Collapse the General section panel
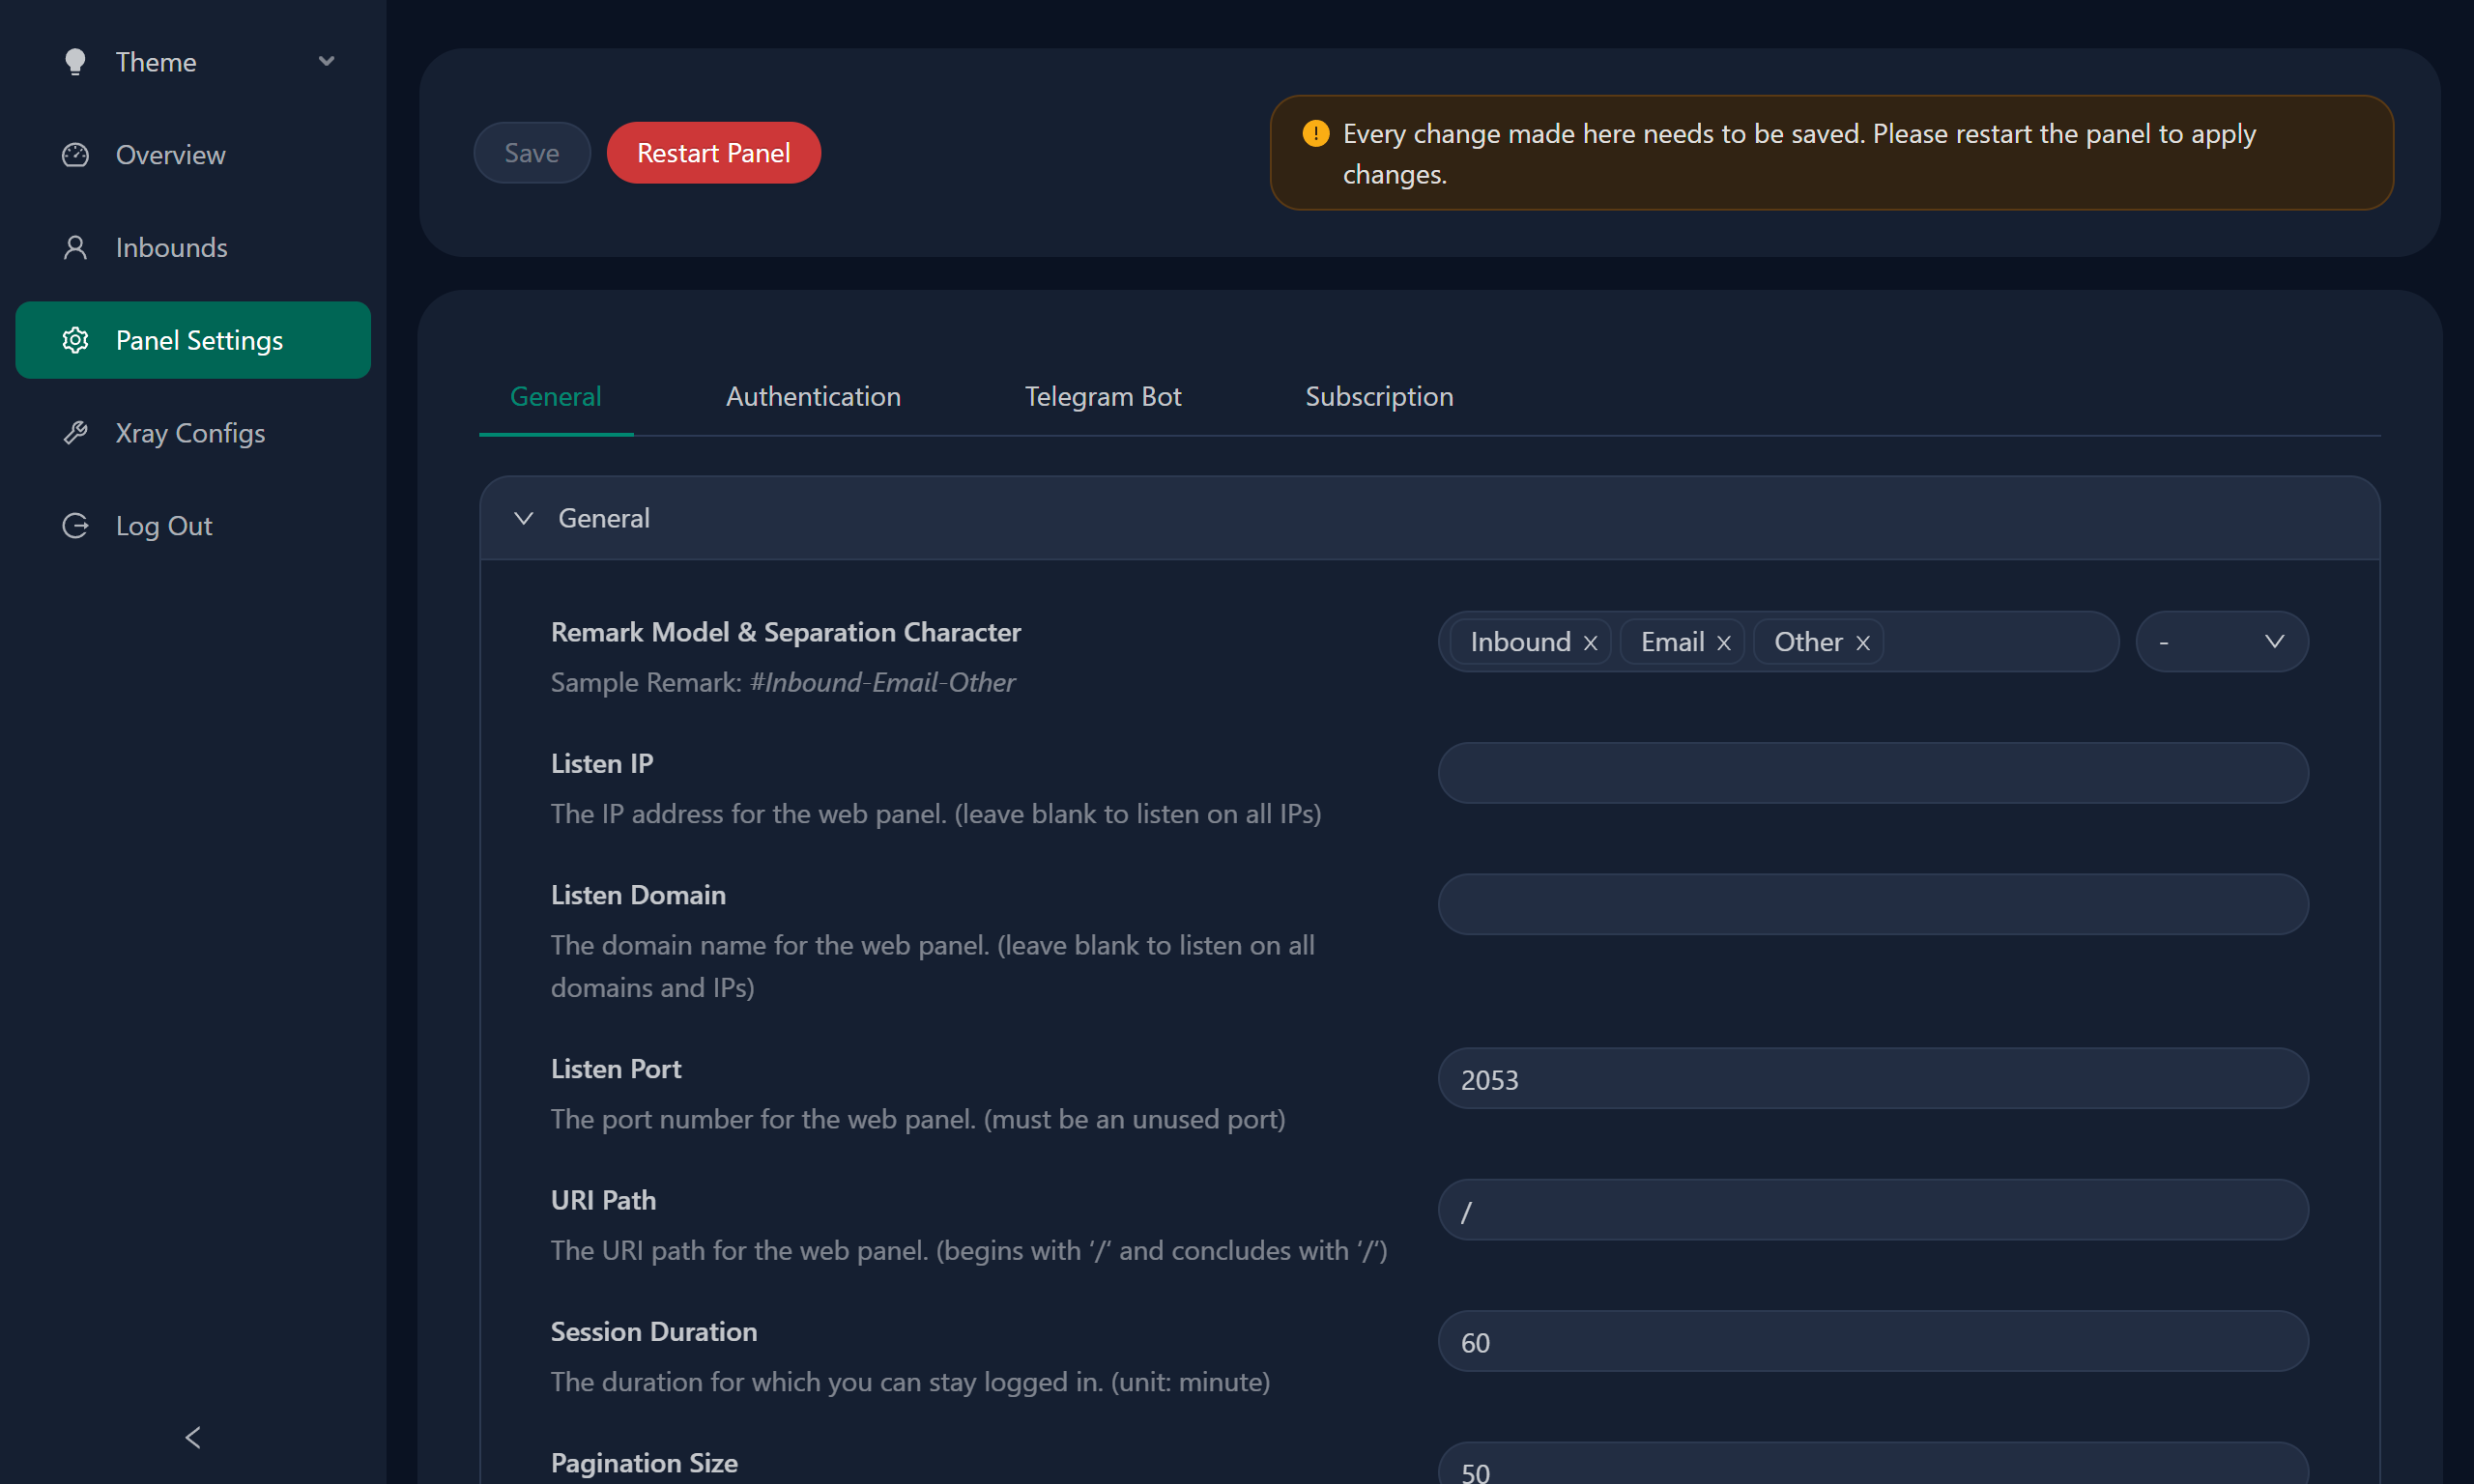 click(x=524, y=518)
